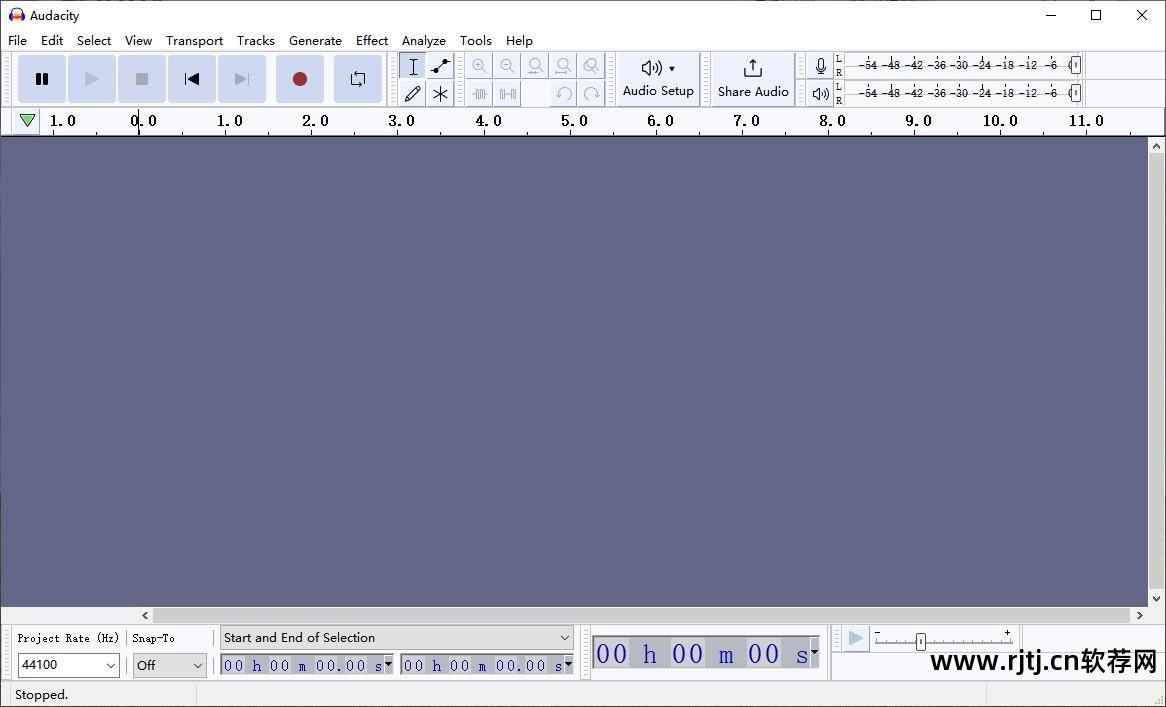Screen dimensions: 1166x707
Task: Click the horizontal scrollbar right arrow
Action: point(1139,616)
